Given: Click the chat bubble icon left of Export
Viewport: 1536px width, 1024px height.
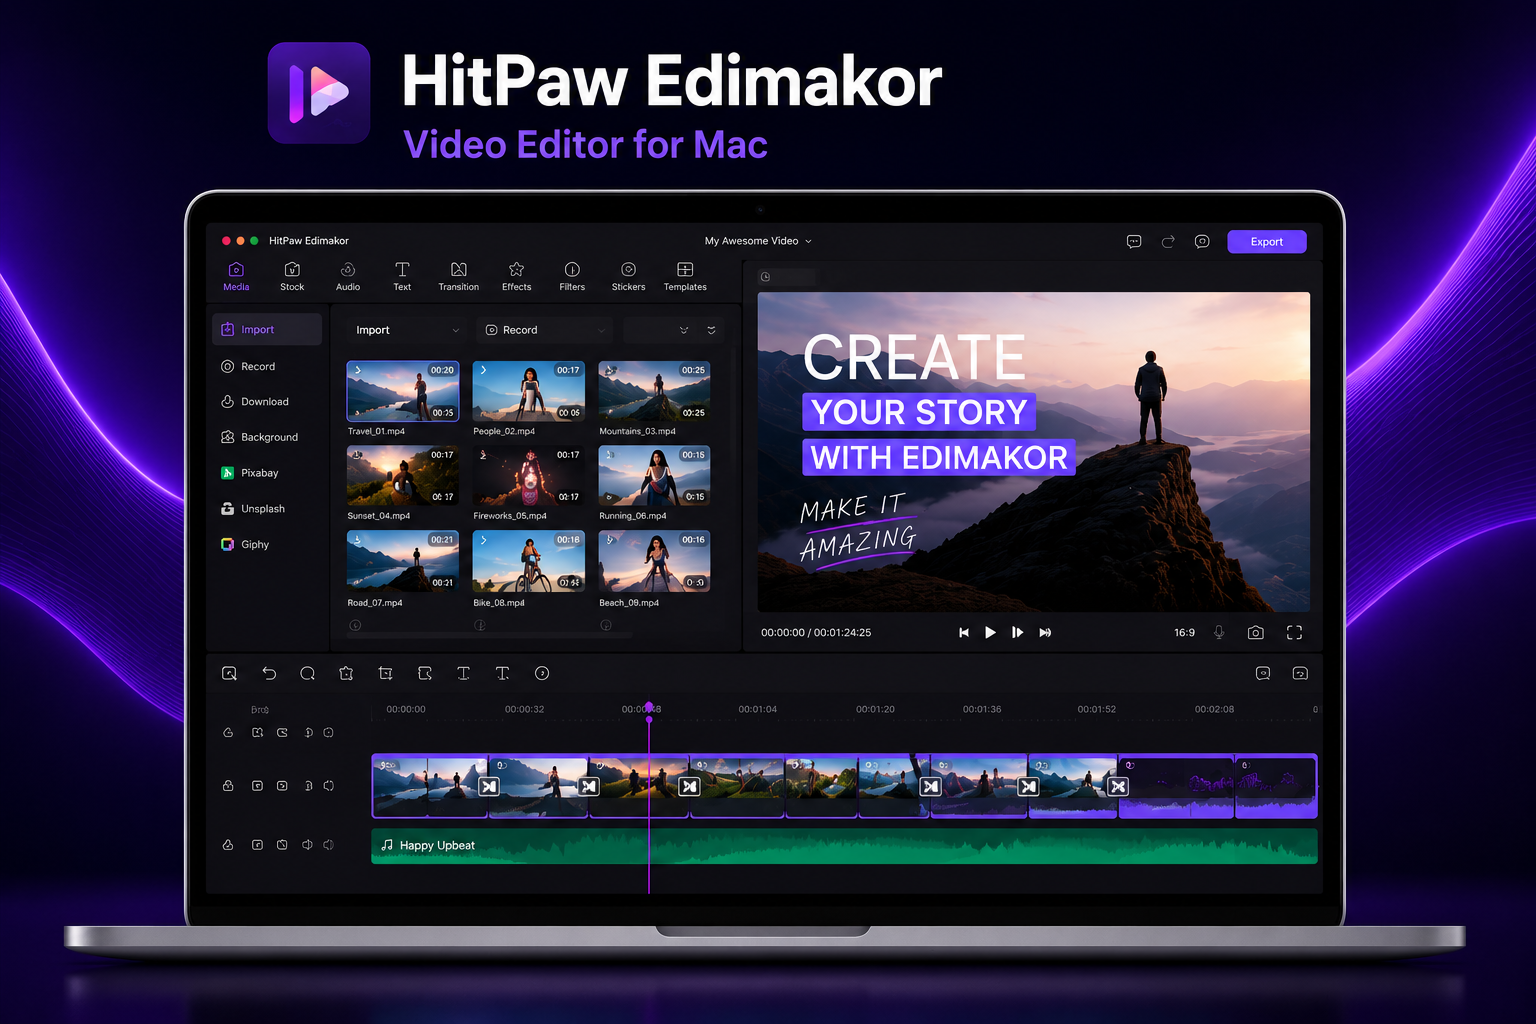Looking at the screenshot, I should (1134, 241).
